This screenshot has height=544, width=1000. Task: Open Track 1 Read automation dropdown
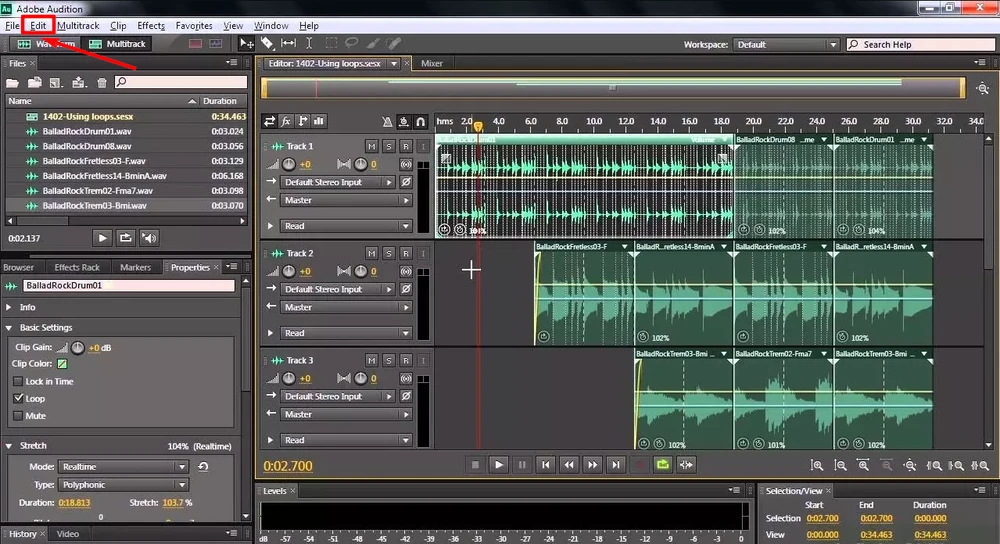click(x=346, y=226)
